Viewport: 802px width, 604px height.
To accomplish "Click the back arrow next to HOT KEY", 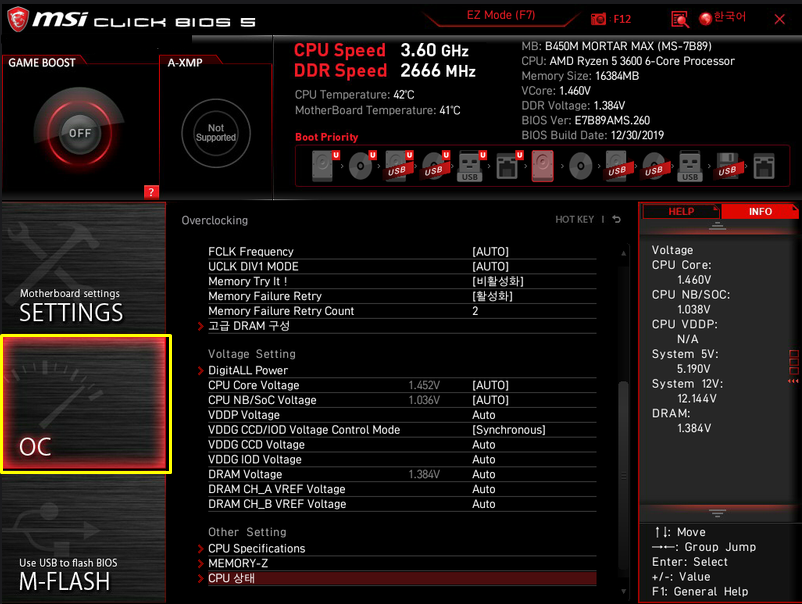I will pos(616,219).
